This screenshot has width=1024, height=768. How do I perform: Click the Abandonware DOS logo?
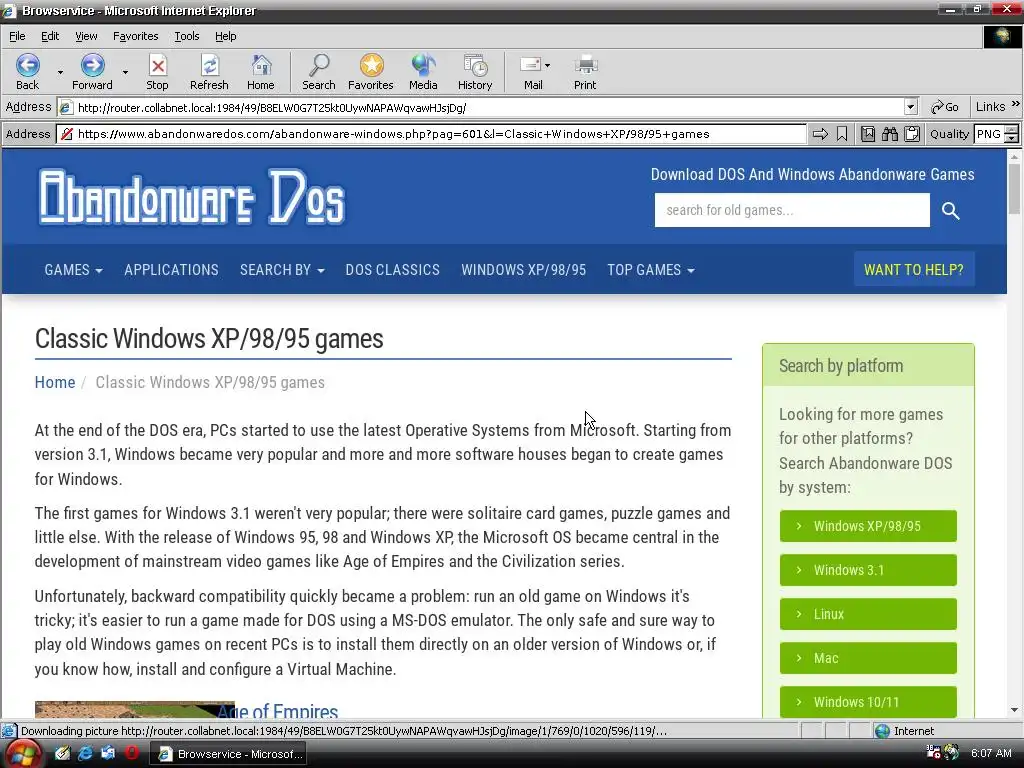click(191, 197)
